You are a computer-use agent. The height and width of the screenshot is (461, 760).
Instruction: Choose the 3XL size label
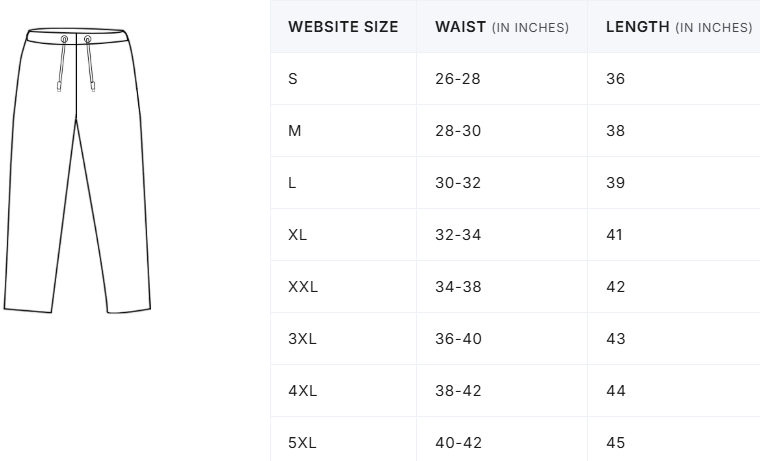302,339
